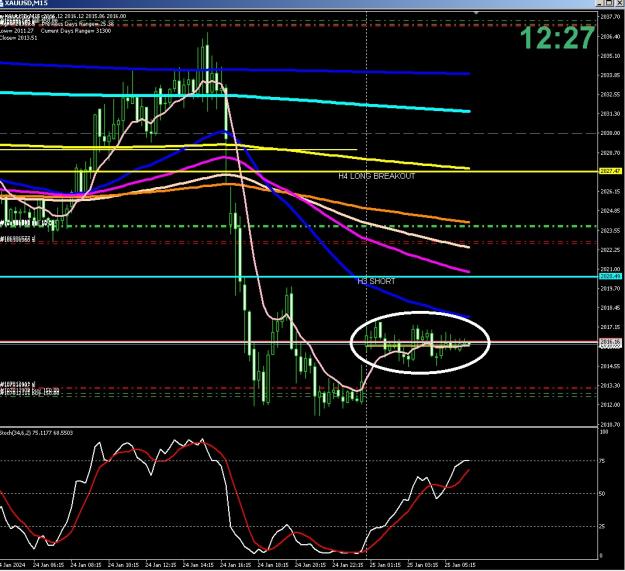
Task: Select the yellow H4 horizontal line
Action: [x=299, y=172]
